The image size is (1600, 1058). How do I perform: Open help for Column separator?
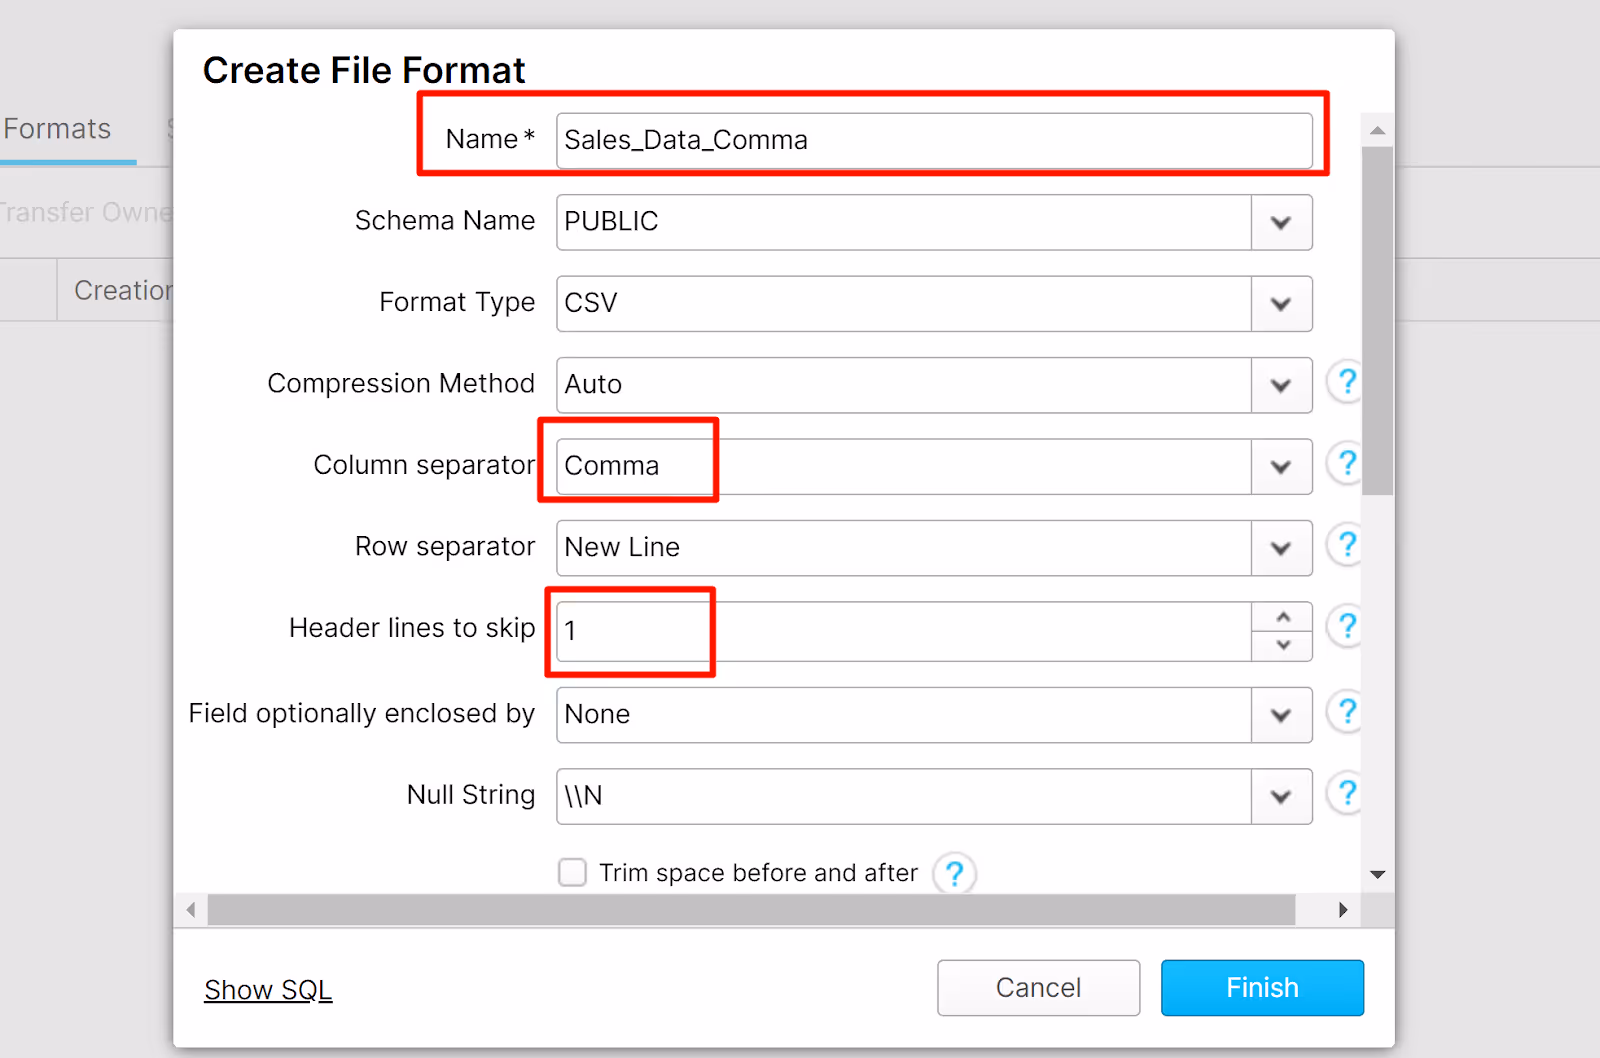(1347, 463)
